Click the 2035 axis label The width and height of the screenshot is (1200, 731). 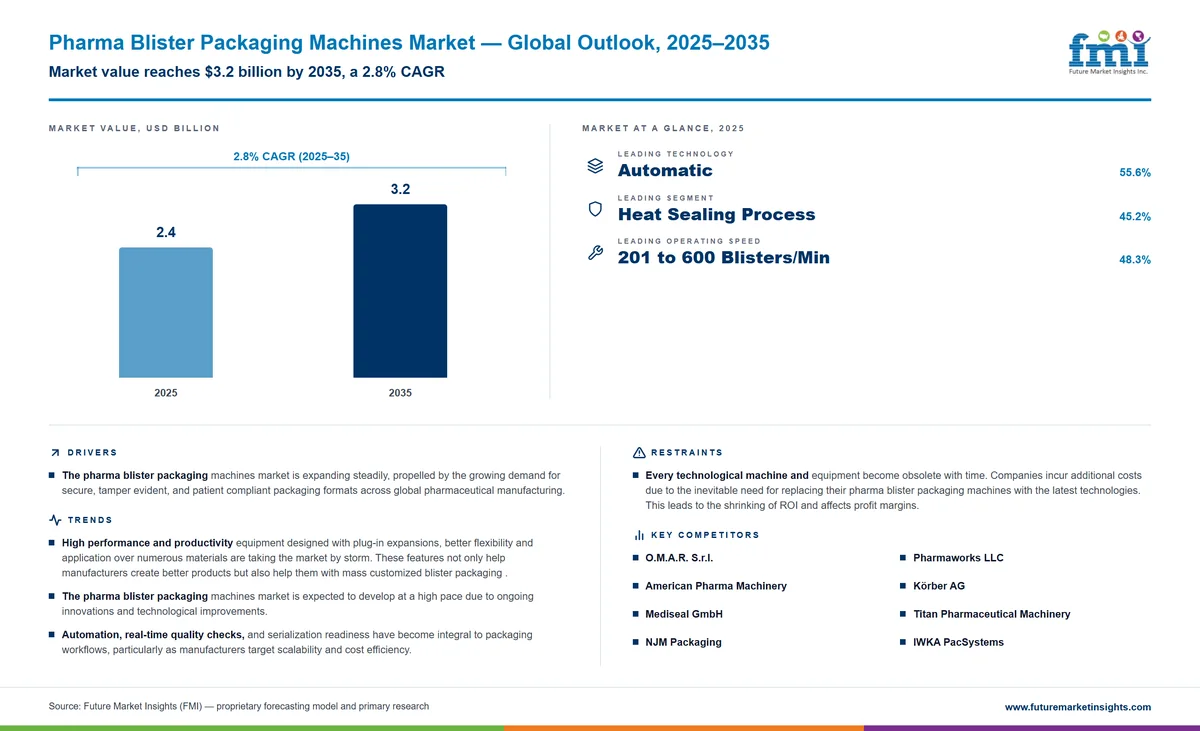click(400, 393)
